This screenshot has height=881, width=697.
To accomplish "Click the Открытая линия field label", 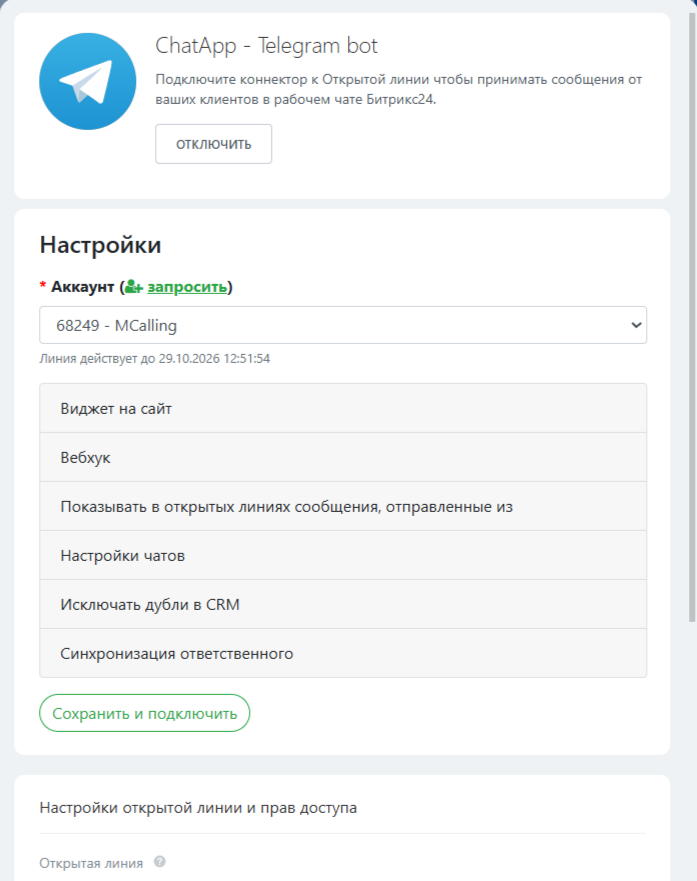I will pos(91,863).
